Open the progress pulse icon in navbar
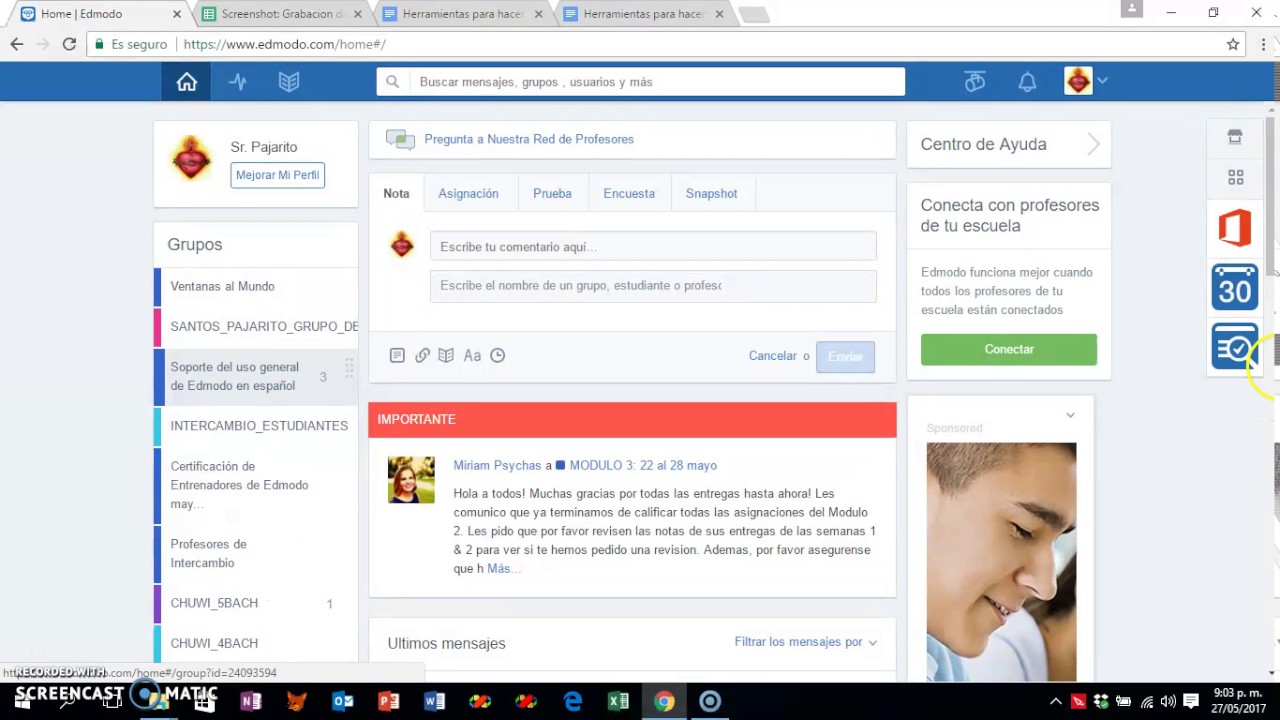 point(238,82)
